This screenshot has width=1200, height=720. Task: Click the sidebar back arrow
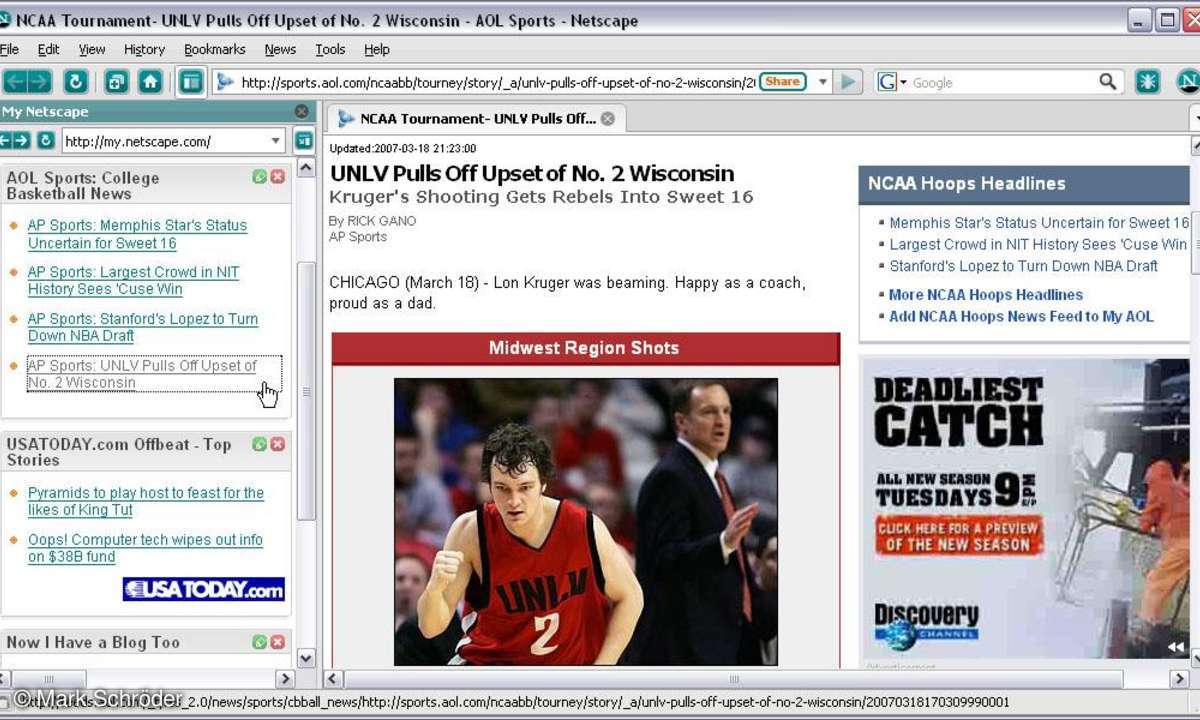[6, 141]
